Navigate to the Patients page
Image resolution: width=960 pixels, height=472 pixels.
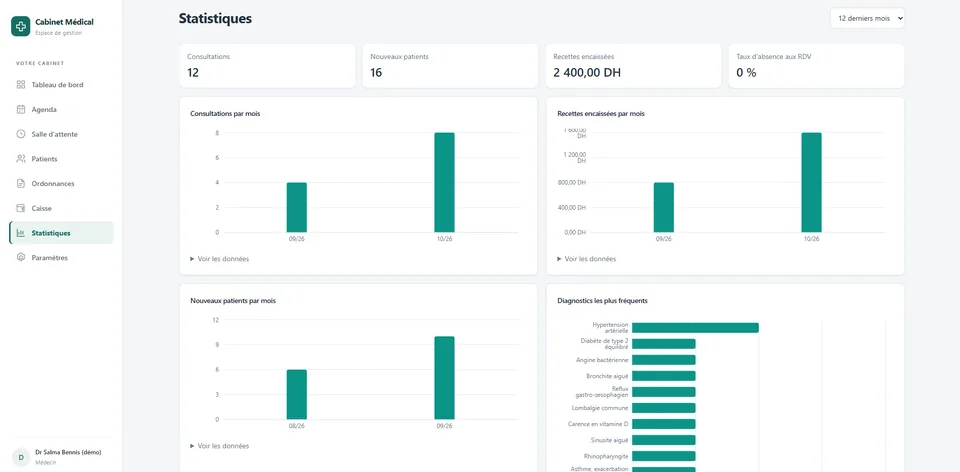coord(61,159)
